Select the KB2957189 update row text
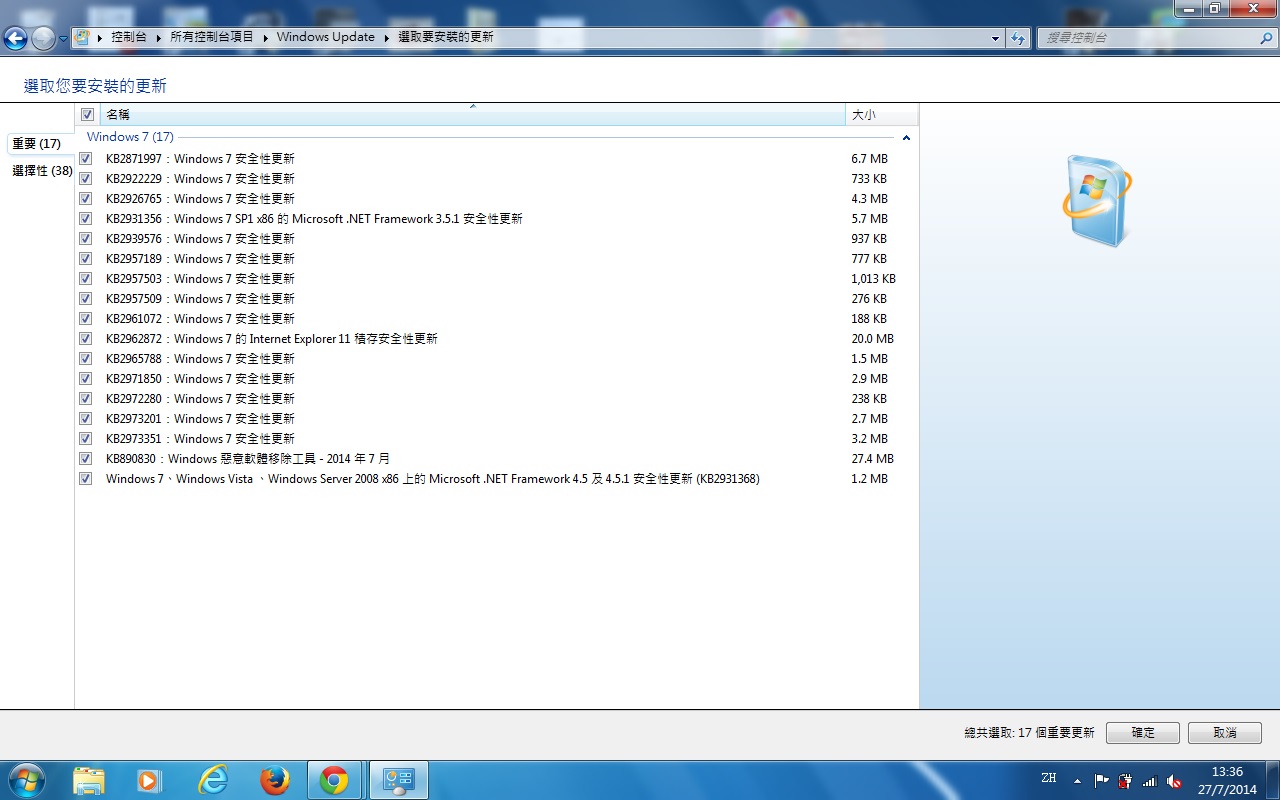The width and height of the screenshot is (1280, 800). click(x=200, y=259)
